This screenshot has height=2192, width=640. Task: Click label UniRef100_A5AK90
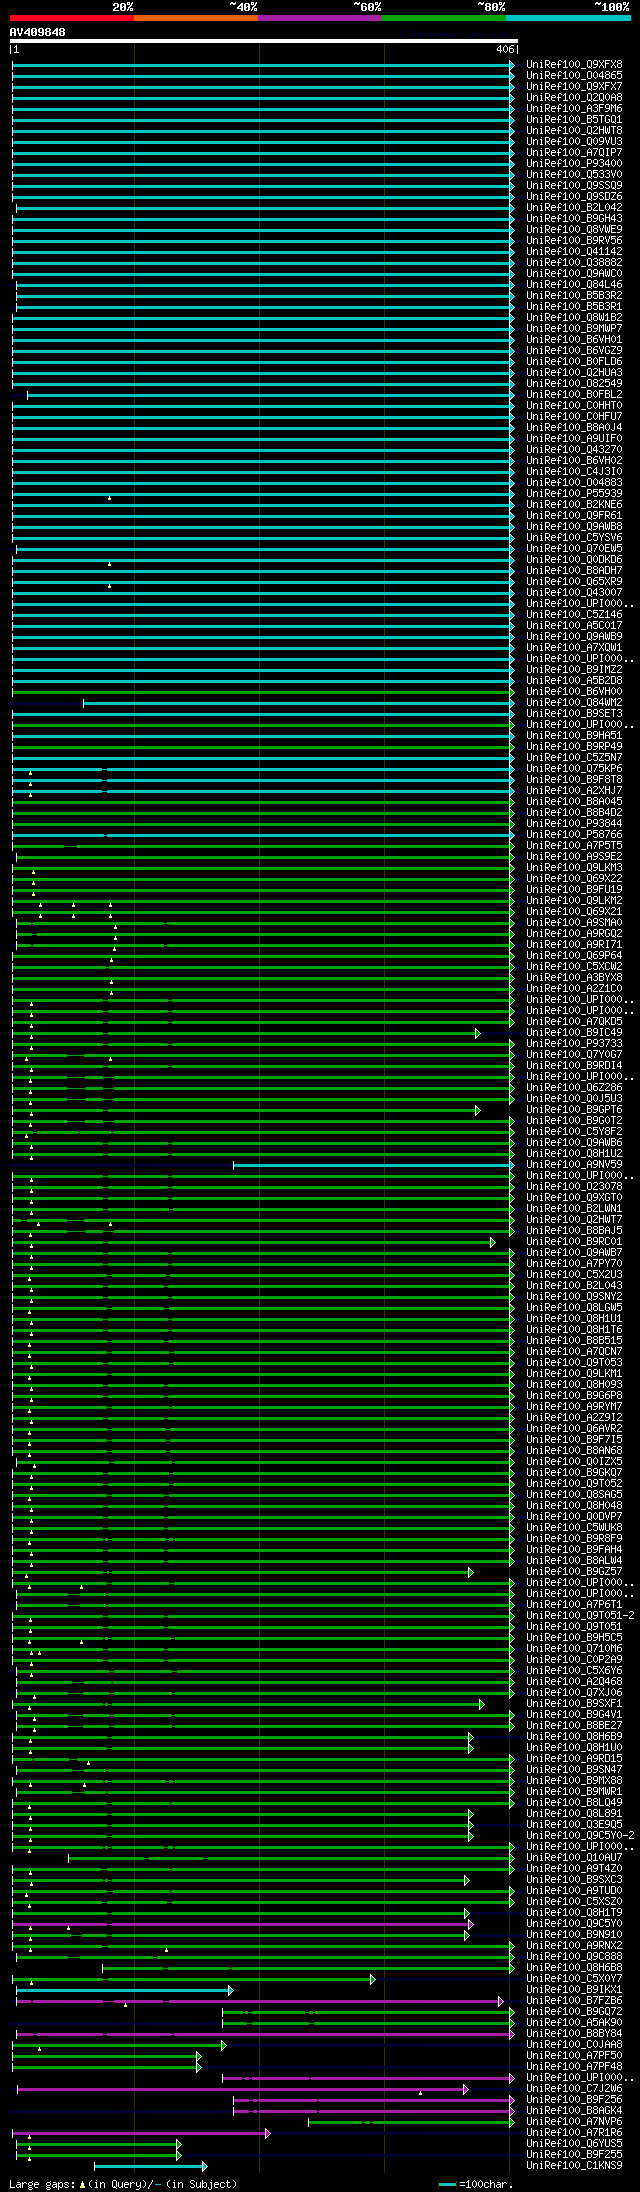[574, 2022]
